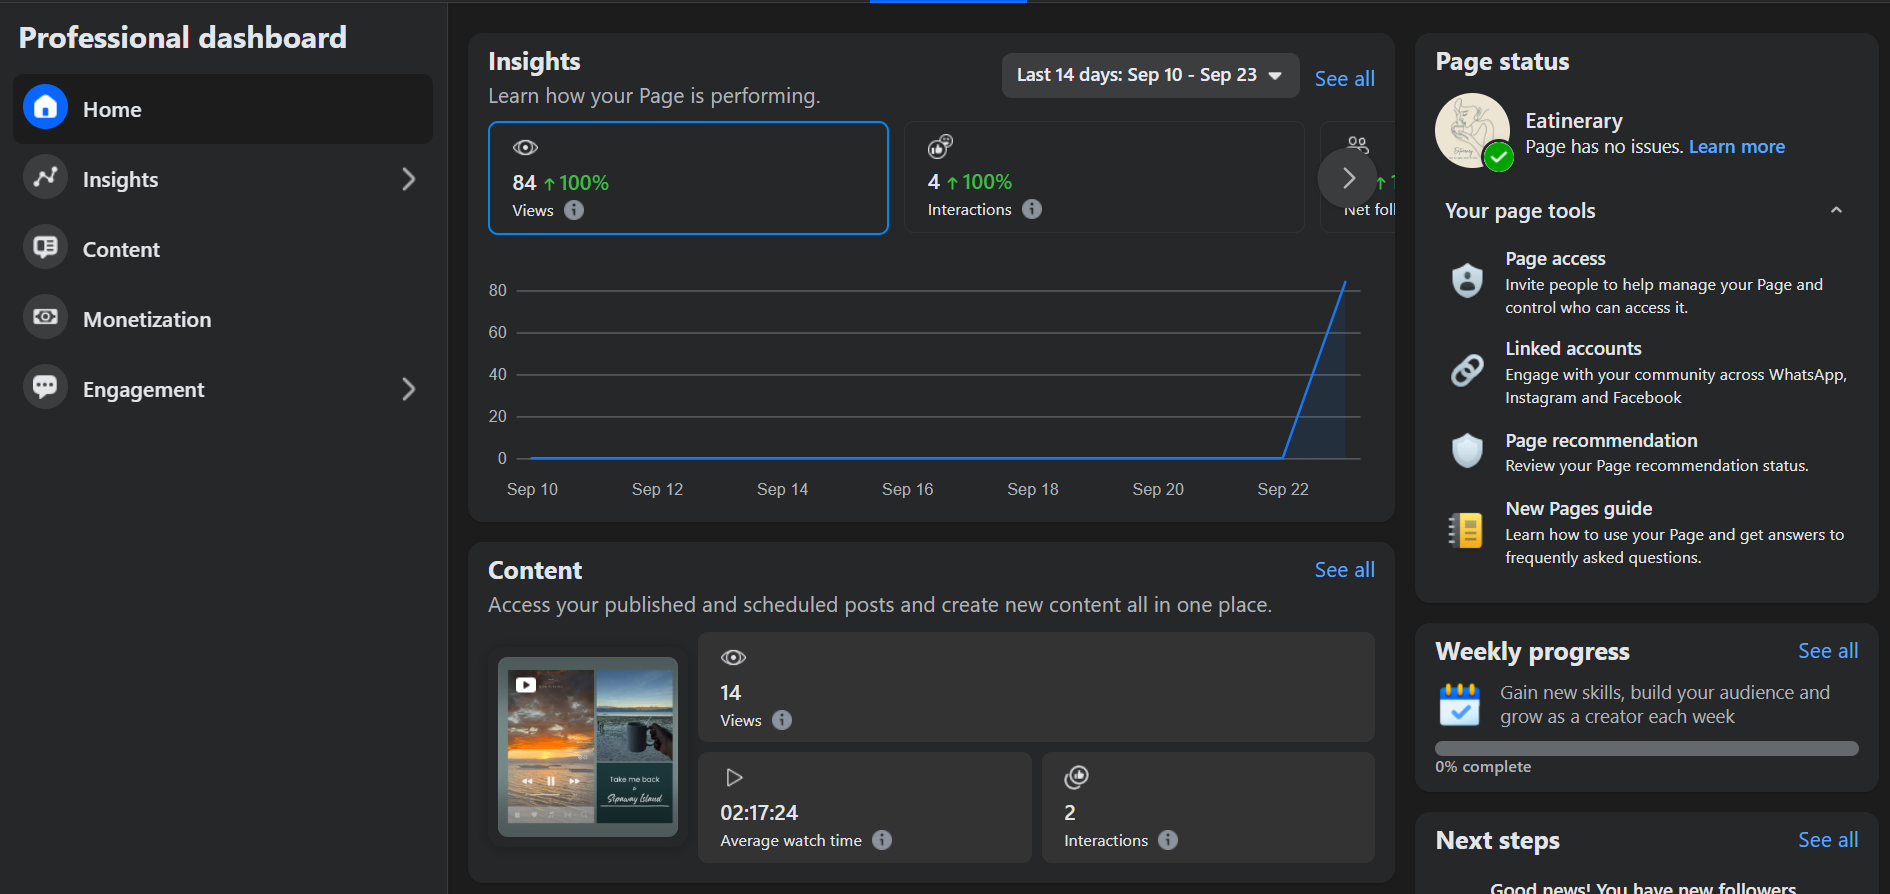Screen dimensions: 1890x894
Task: Click the Linked accounts chain icon
Action: tap(1467, 371)
